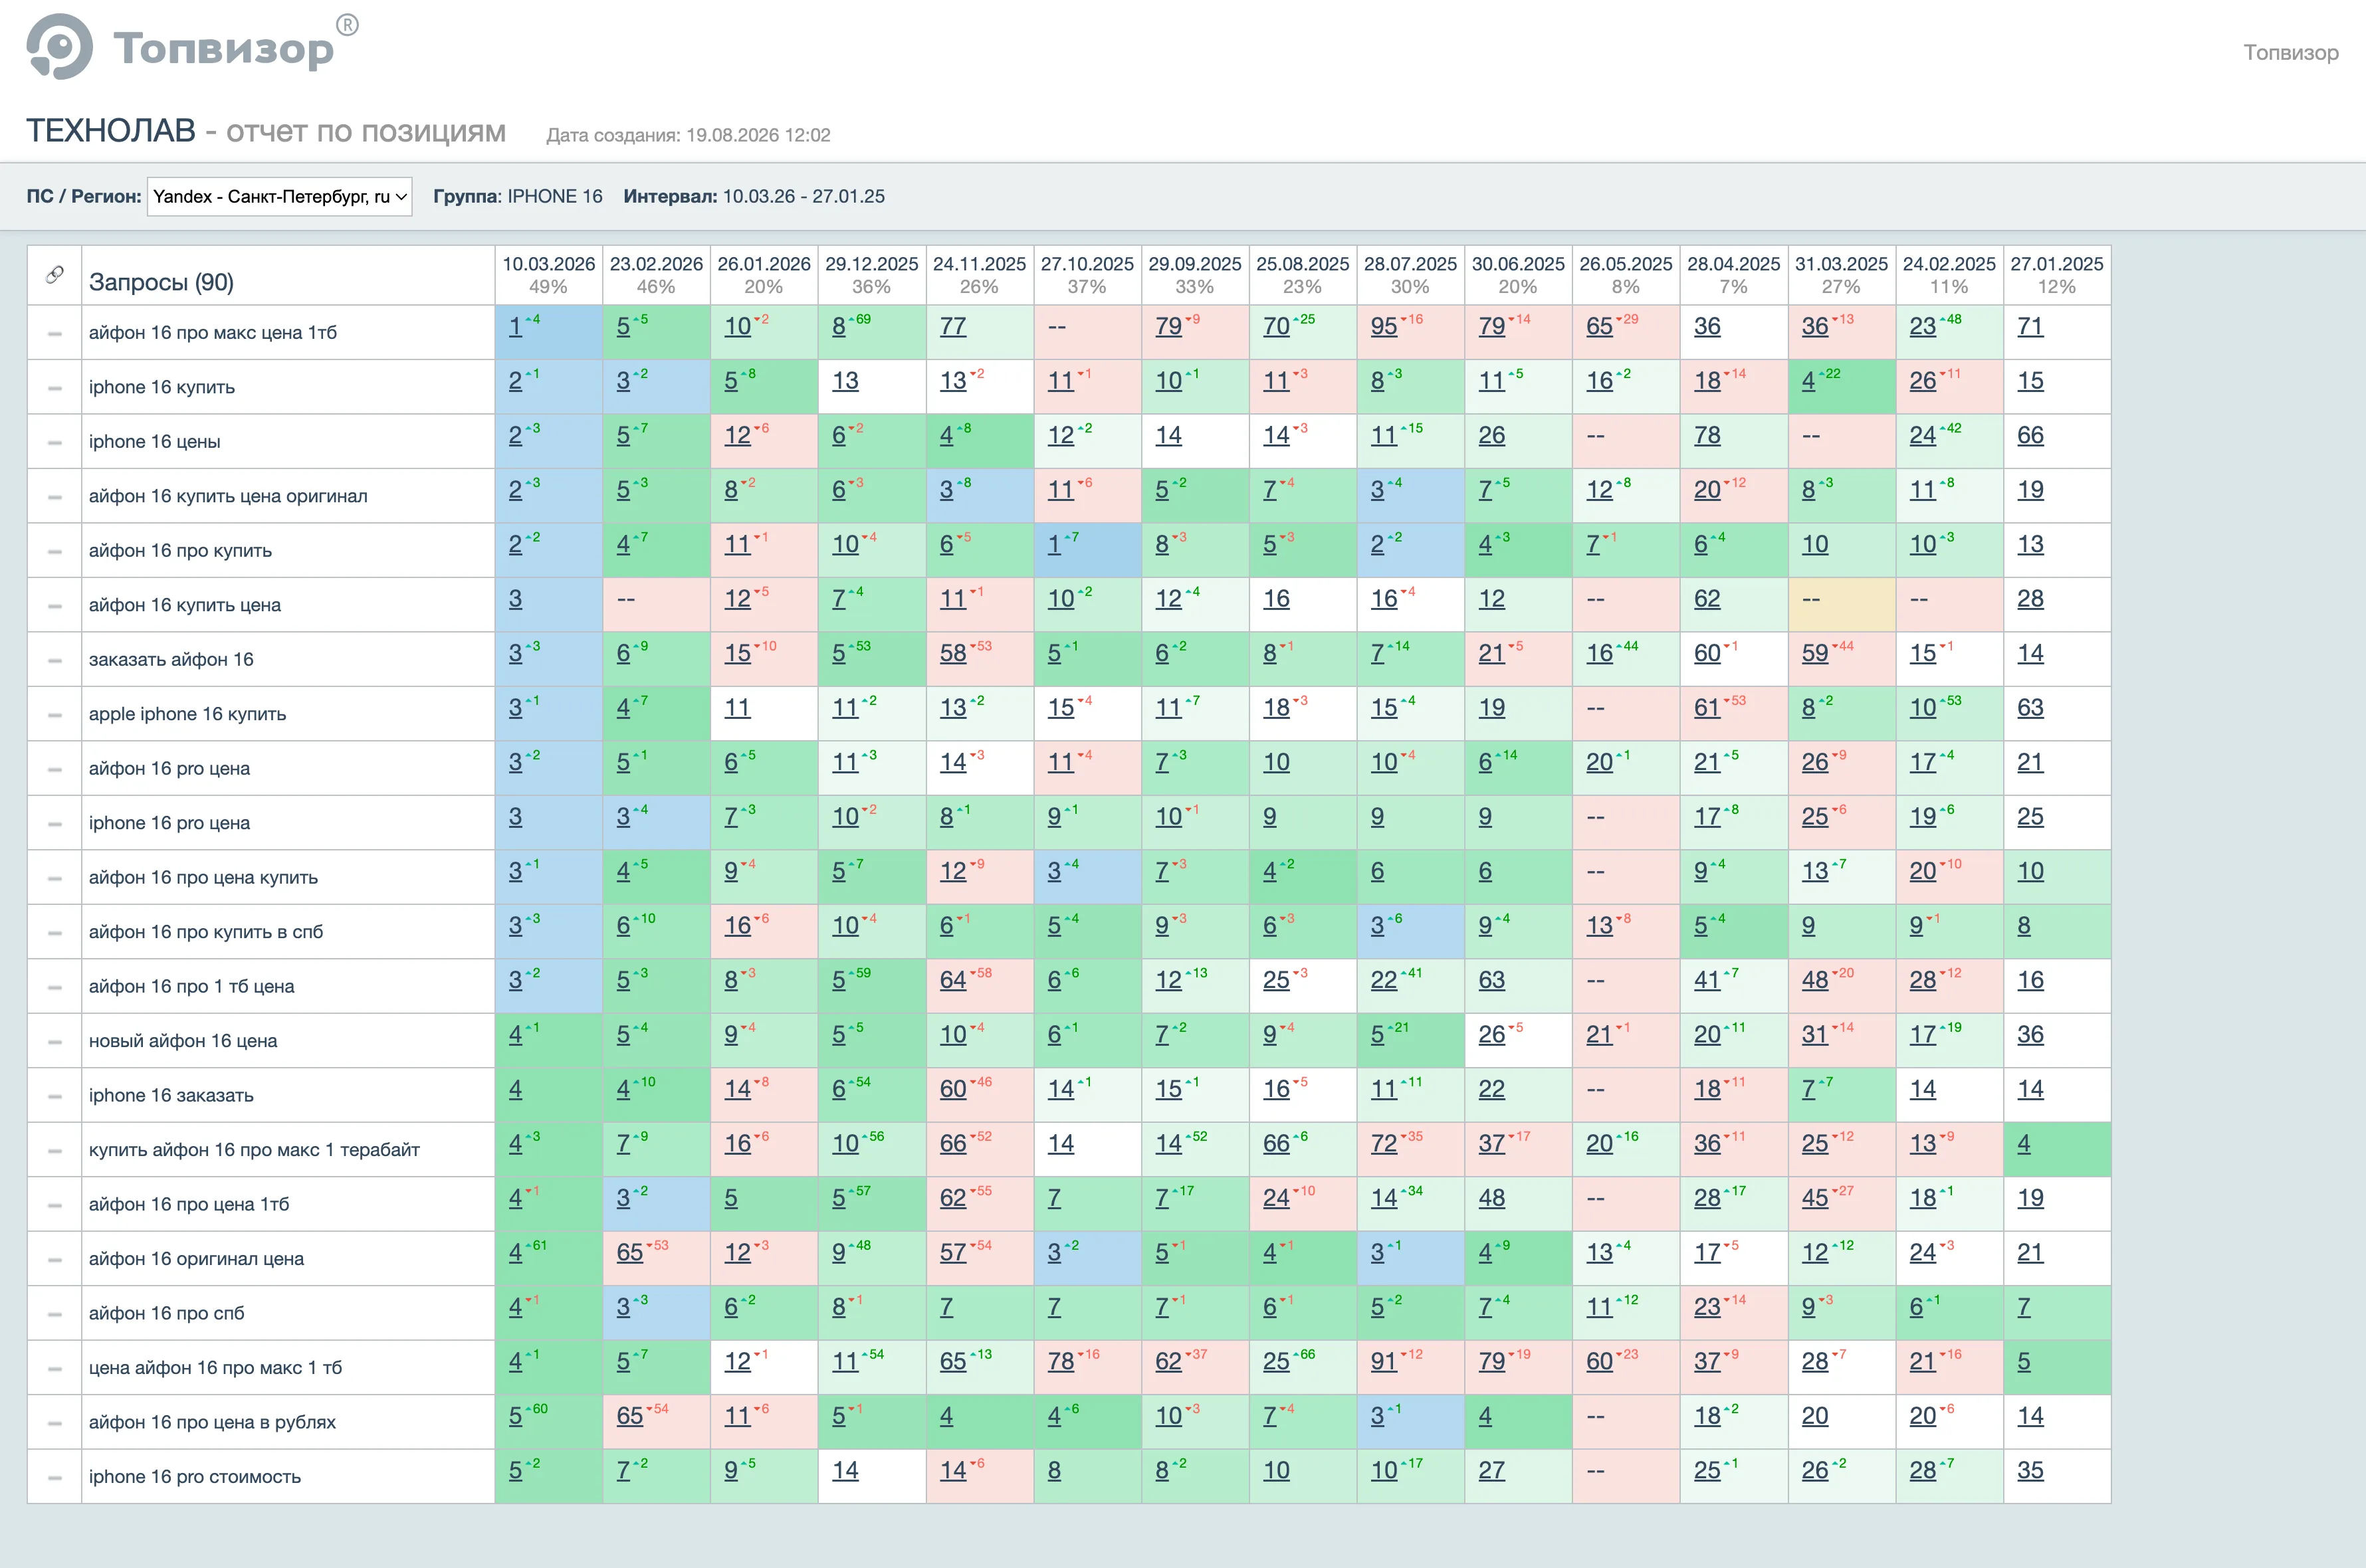Open айфон 16 про спб position under 27.01.2025
Image resolution: width=2366 pixels, height=1568 pixels.
[2024, 1307]
